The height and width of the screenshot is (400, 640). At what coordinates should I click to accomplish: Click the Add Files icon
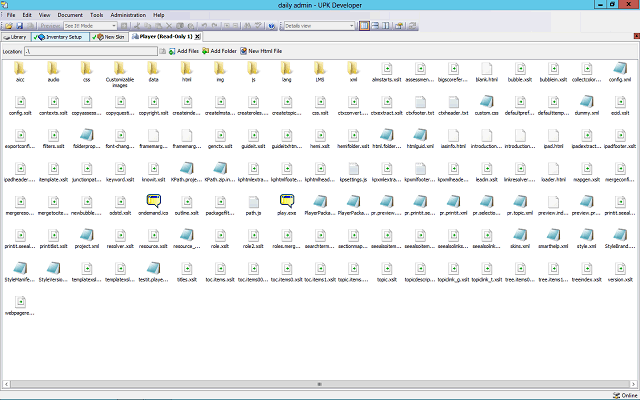171,50
